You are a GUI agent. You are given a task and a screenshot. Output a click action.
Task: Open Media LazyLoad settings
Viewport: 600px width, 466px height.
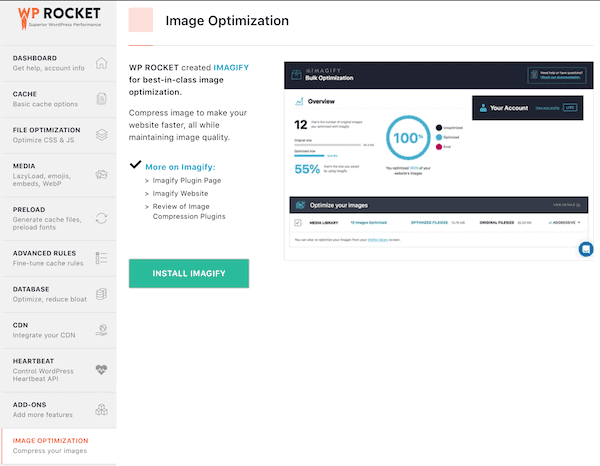[59, 175]
